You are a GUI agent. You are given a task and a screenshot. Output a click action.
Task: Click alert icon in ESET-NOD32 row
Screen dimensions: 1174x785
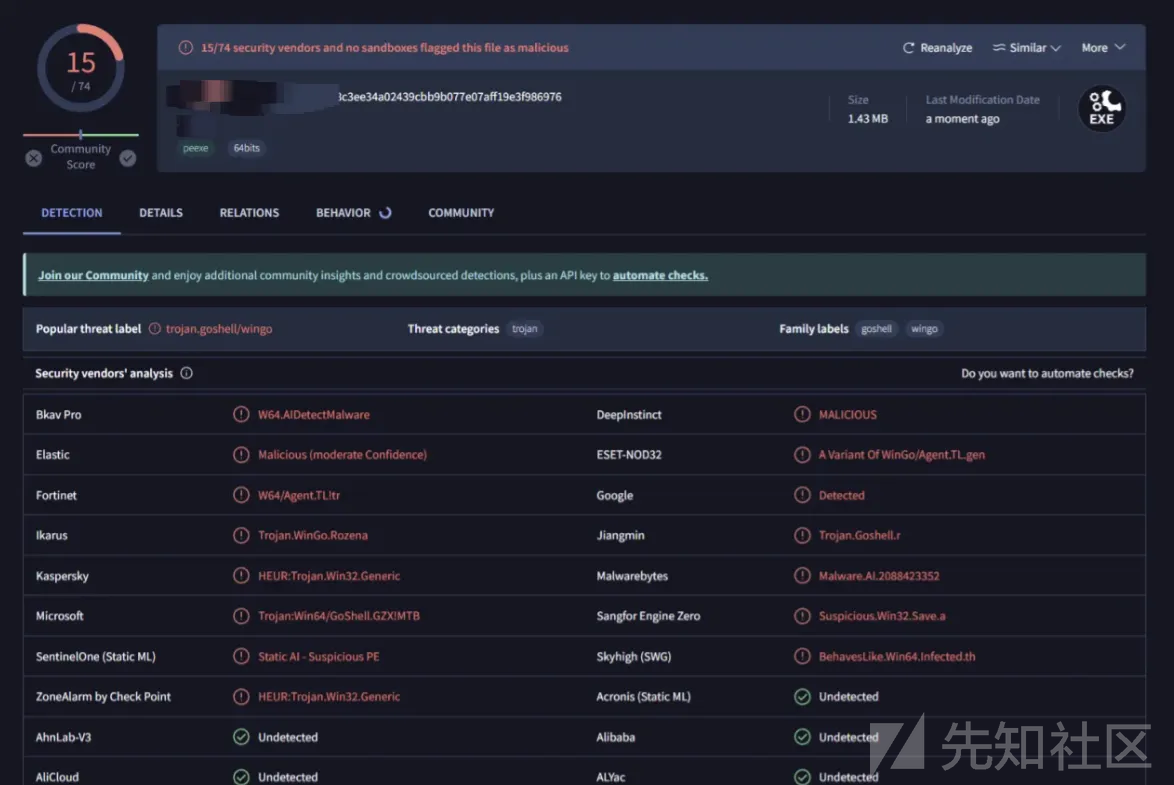[x=802, y=455]
